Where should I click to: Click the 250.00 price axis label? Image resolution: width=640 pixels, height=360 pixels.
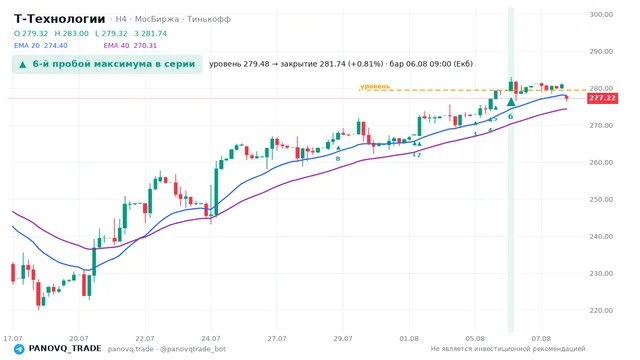[601, 200]
